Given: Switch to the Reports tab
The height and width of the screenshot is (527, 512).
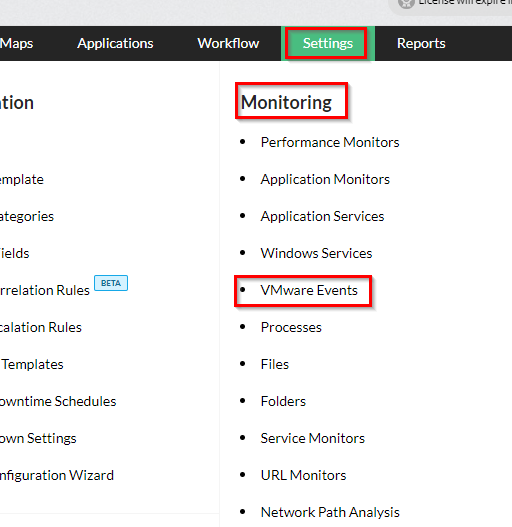Looking at the screenshot, I should click(421, 43).
